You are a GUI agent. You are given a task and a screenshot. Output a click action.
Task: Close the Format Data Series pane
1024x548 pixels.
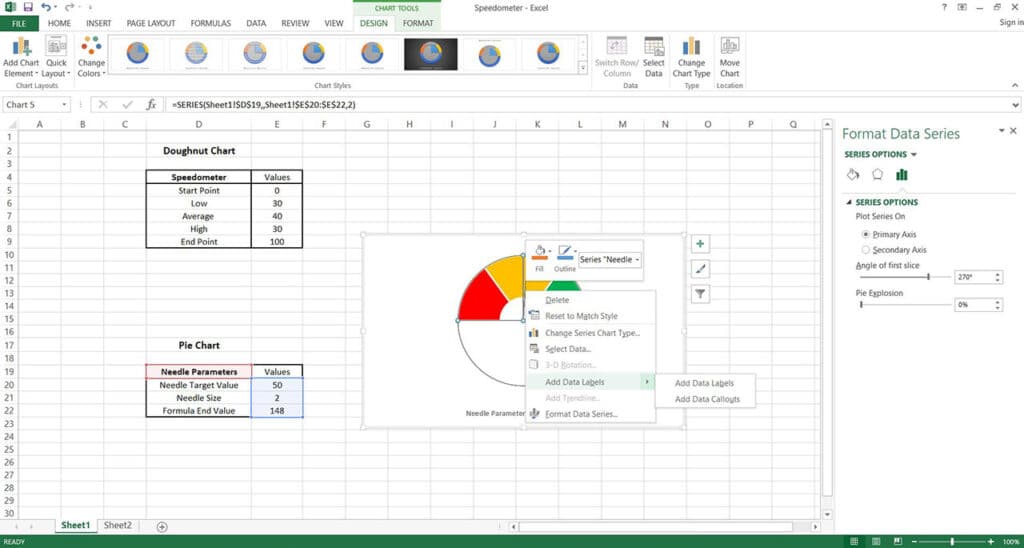click(x=1014, y=131)
